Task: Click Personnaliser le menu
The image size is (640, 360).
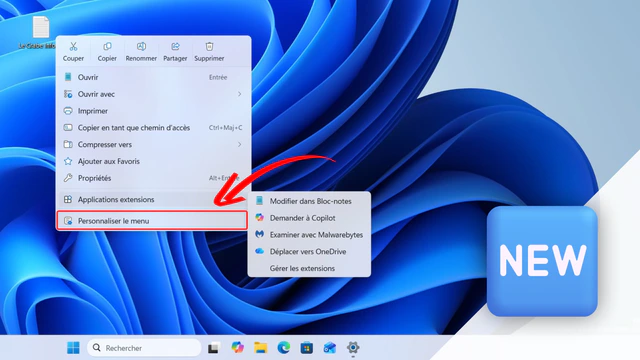Action: [152, 221]
